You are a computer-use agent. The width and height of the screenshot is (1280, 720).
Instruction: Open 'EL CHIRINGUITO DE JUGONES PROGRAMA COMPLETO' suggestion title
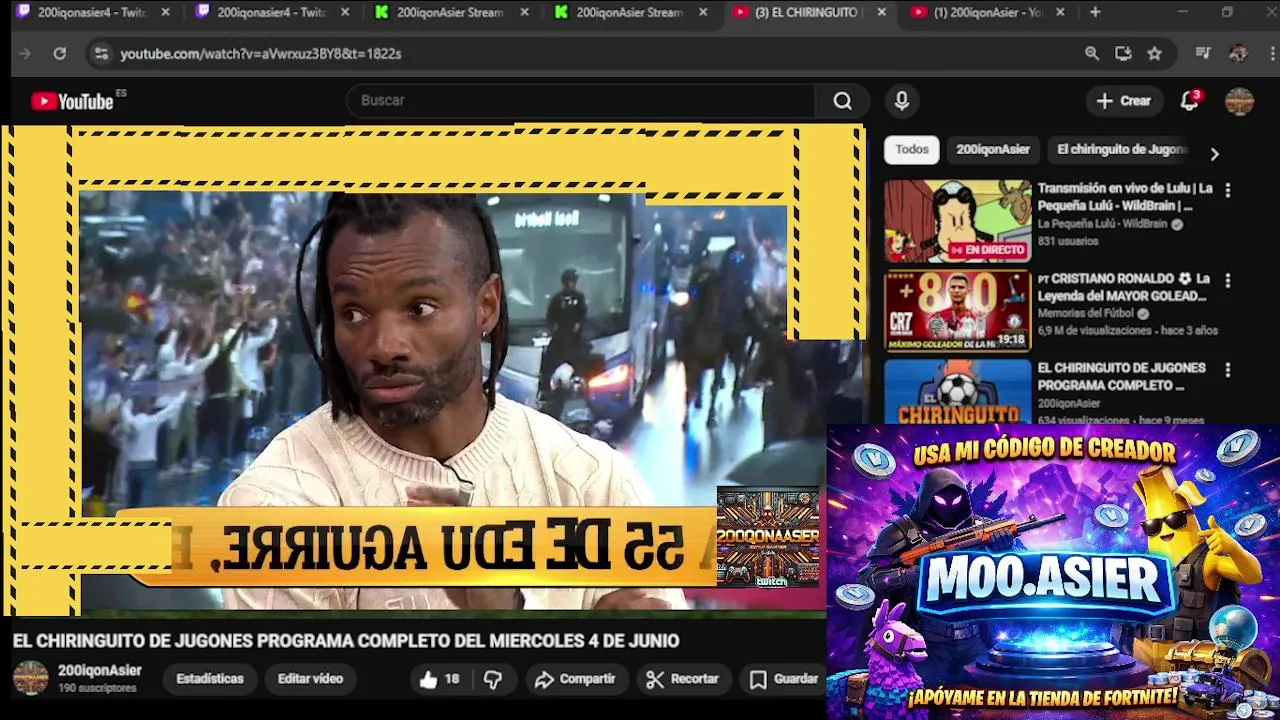point(1121,377)
